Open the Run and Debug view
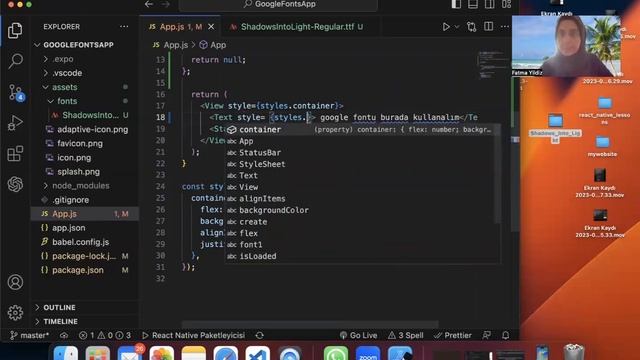 15,123
